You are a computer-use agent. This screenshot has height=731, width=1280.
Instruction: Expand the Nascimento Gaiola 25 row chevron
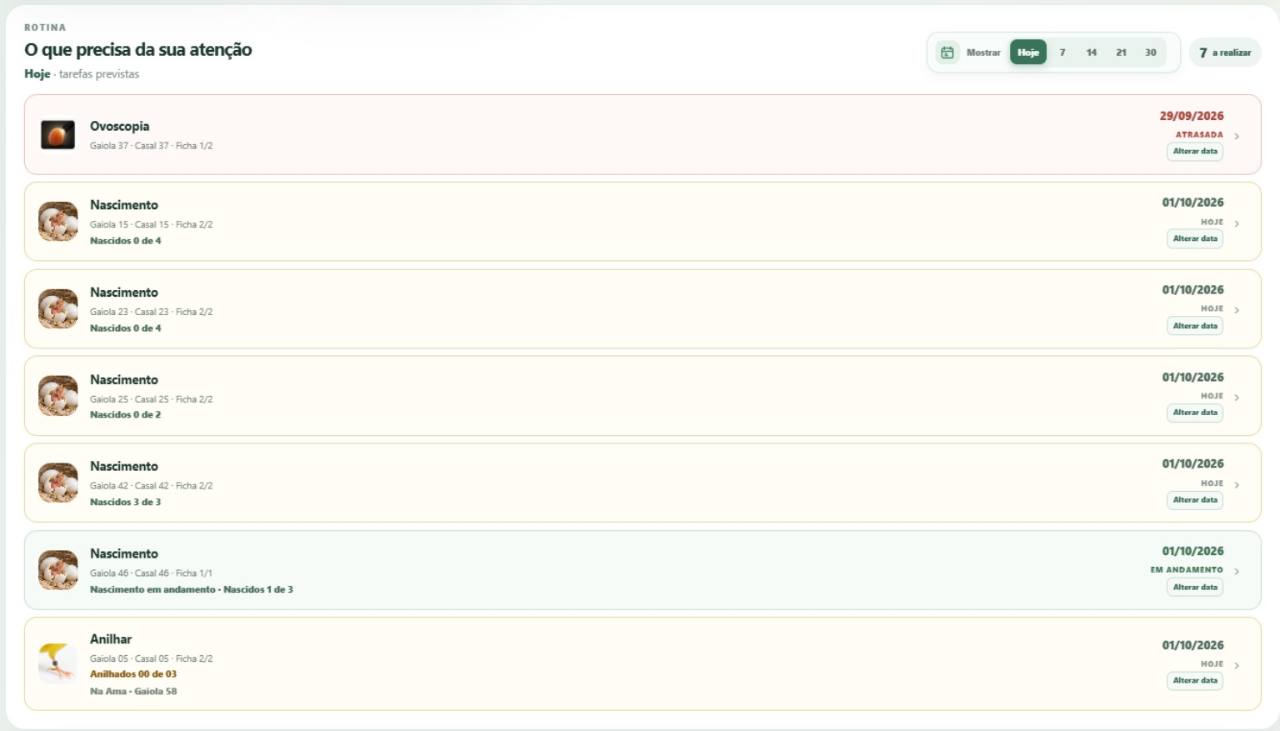pos(1237,397)
